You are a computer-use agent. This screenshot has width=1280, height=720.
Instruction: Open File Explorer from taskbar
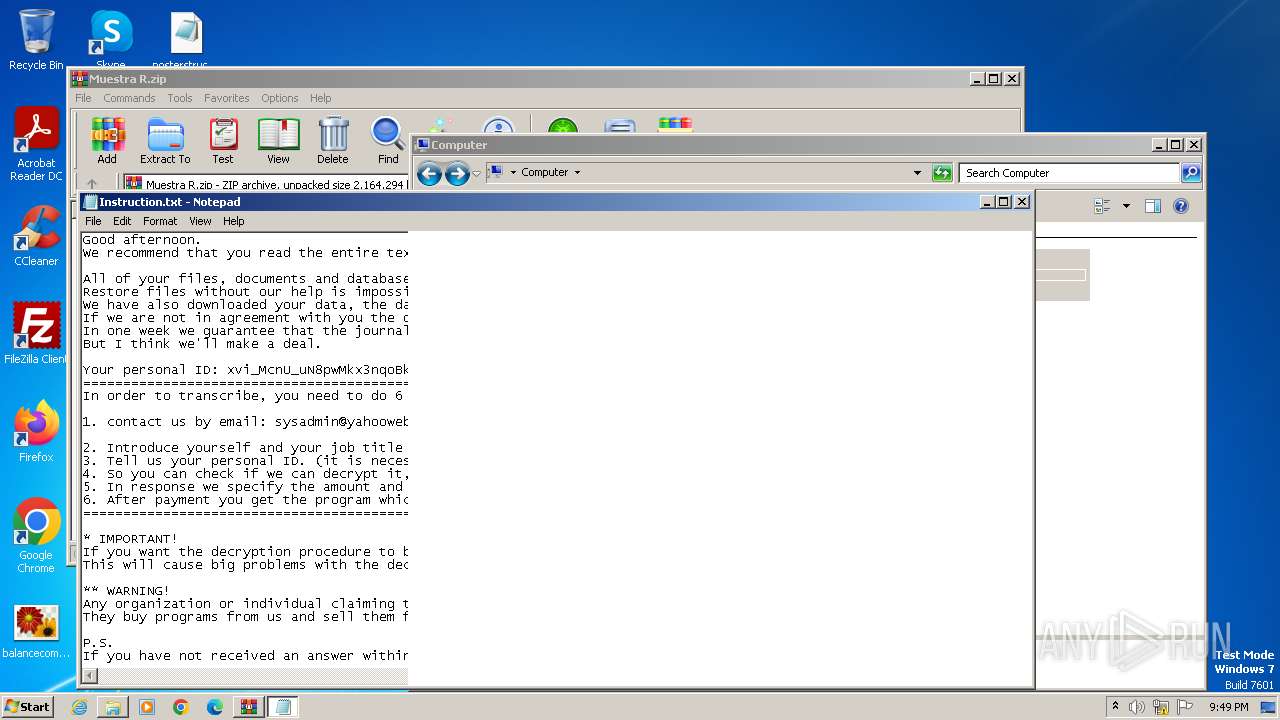click(x=113, y=707)
